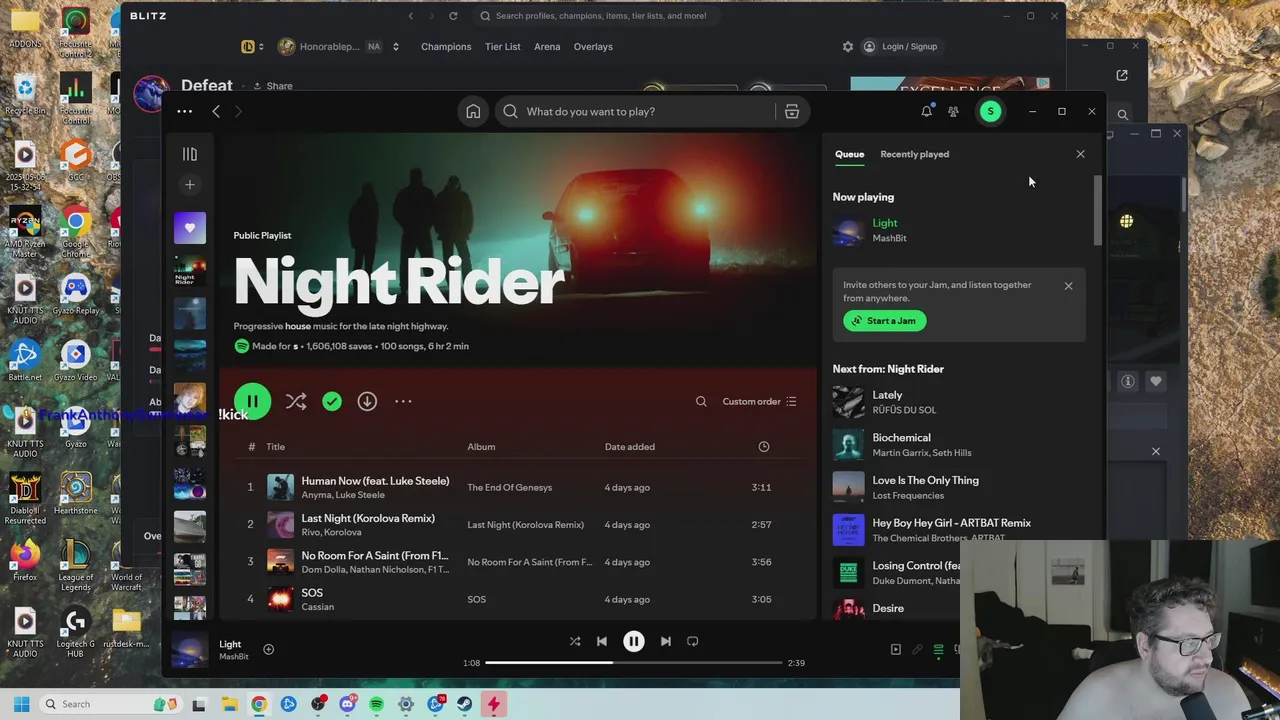Screen dimensions: 1280x720
Task: Open Night Rider playlist thumbnail in sidebar
Action: click(190, 271)
